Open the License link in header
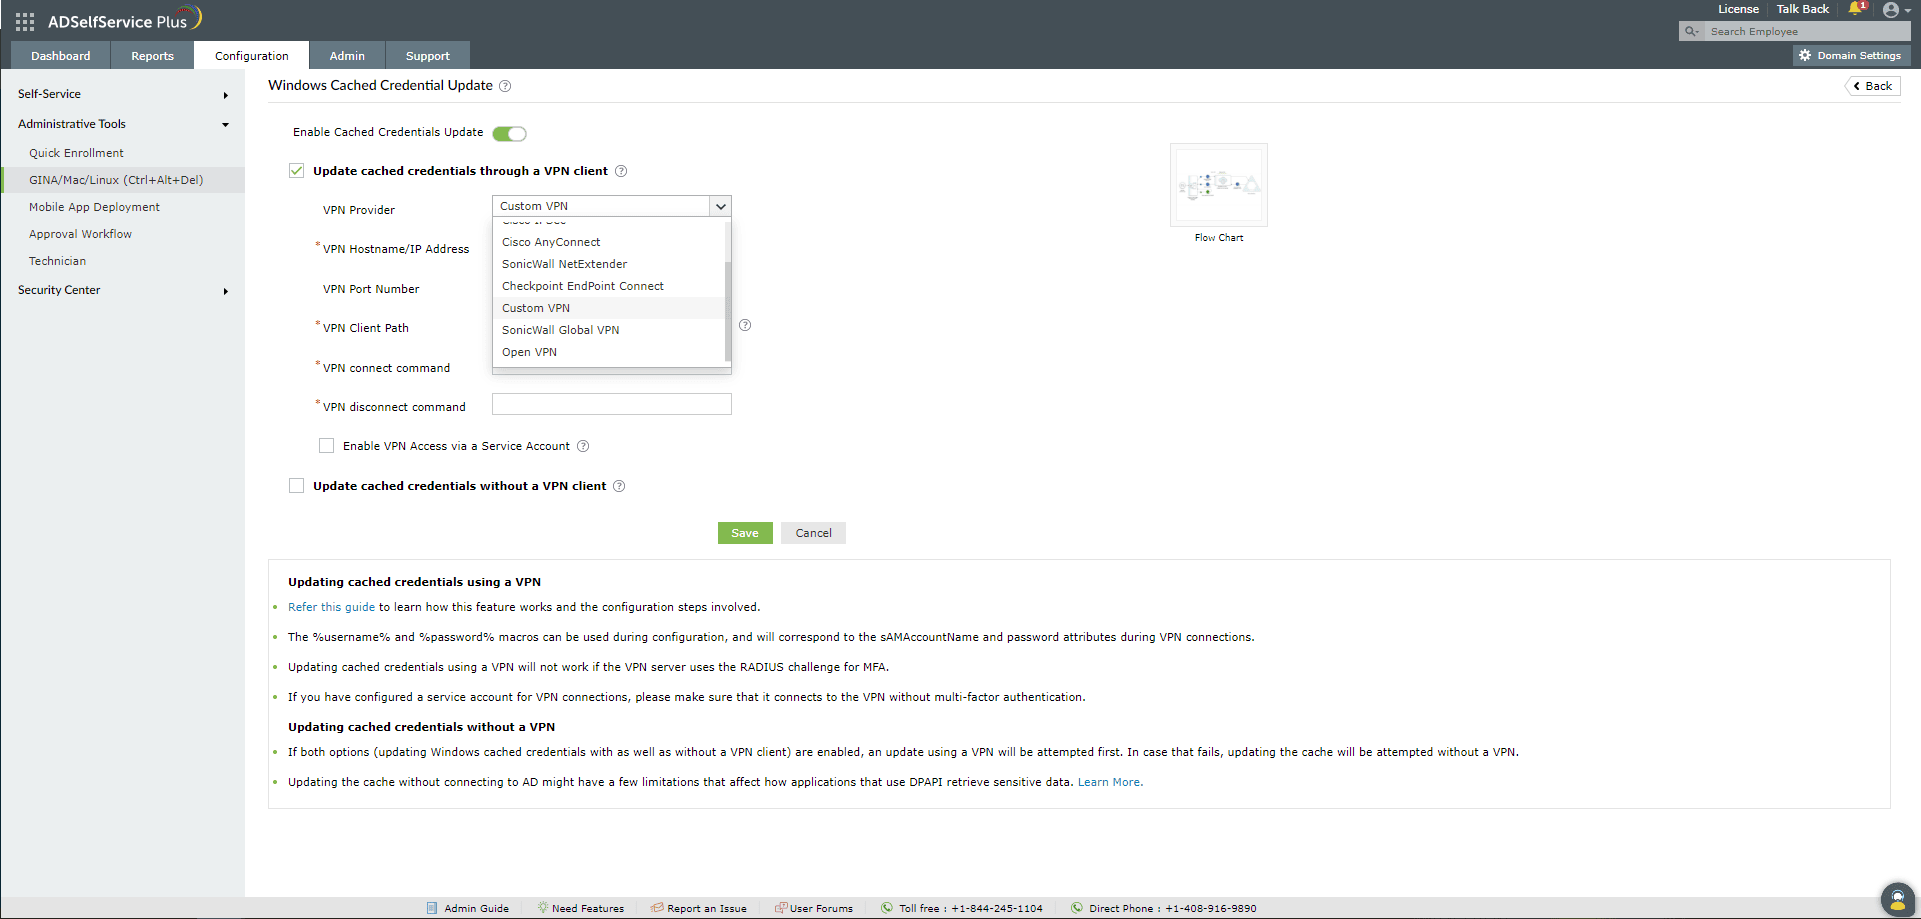This screenshot has height=919, width=1921. pyautogui.click(x=1738, y=9)
